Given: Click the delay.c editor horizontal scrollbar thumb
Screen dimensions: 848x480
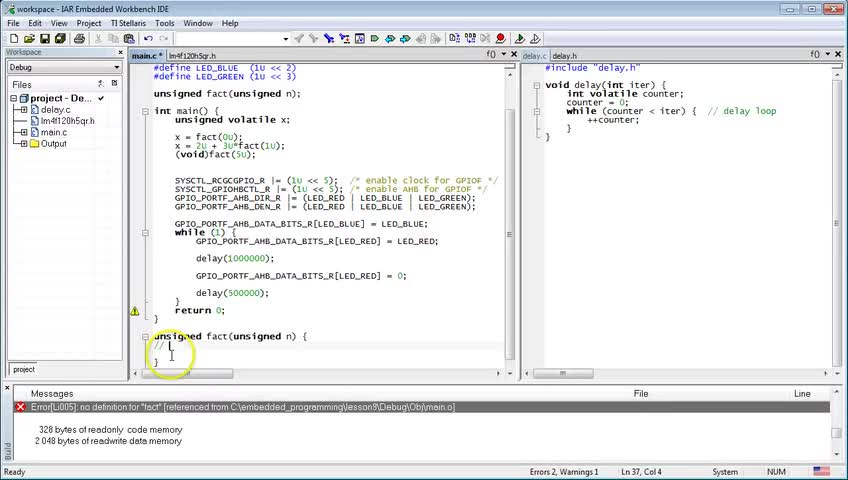Looking at the screenshot, I should click(563, 373).
